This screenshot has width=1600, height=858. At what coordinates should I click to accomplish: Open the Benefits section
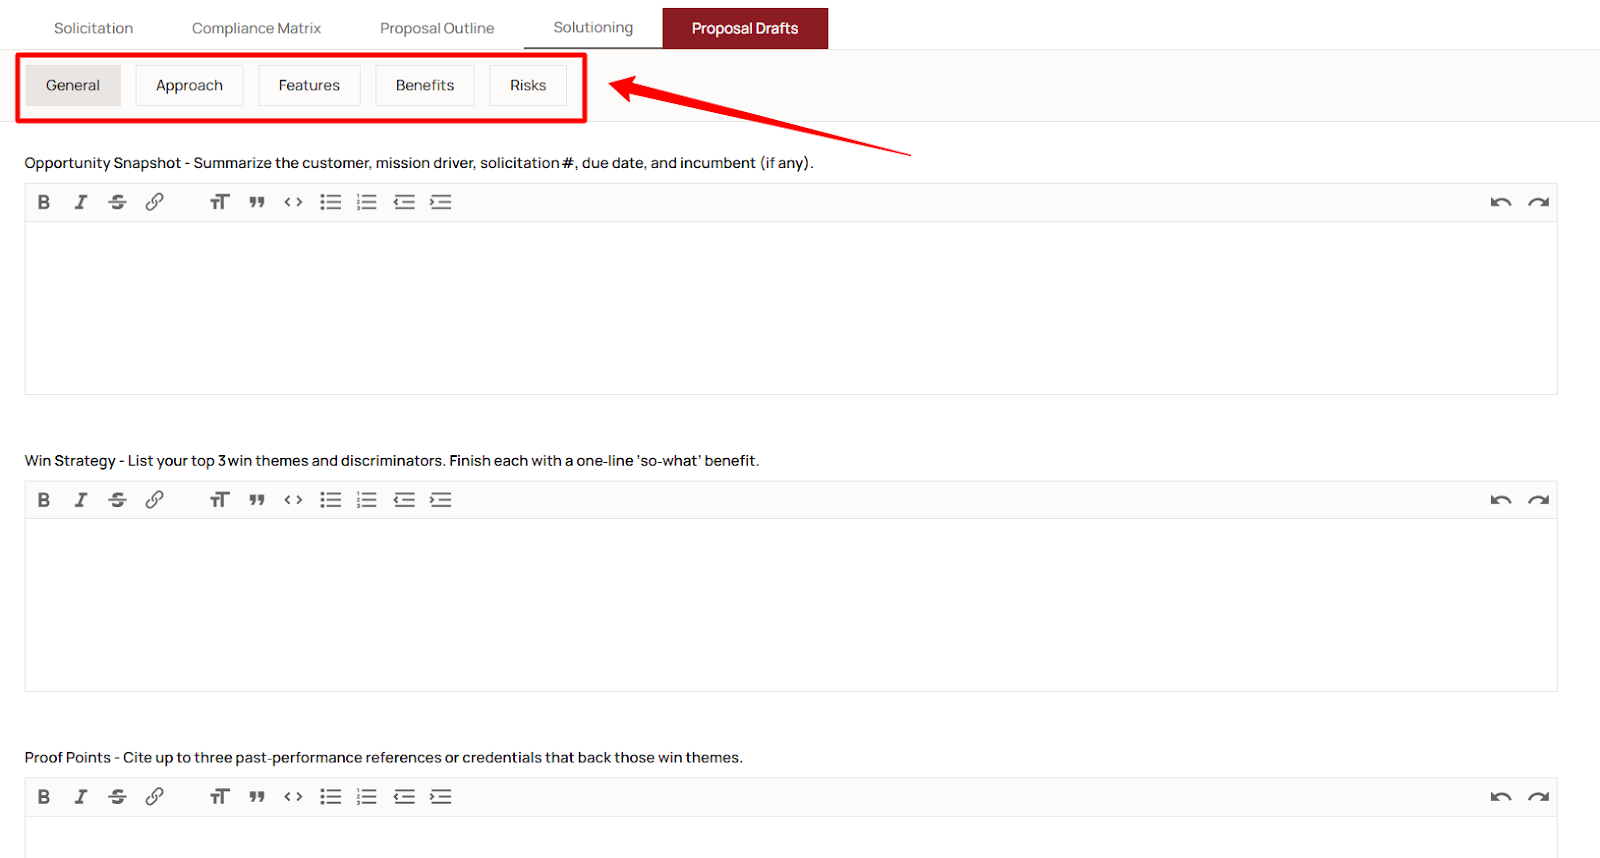point(425,85)
